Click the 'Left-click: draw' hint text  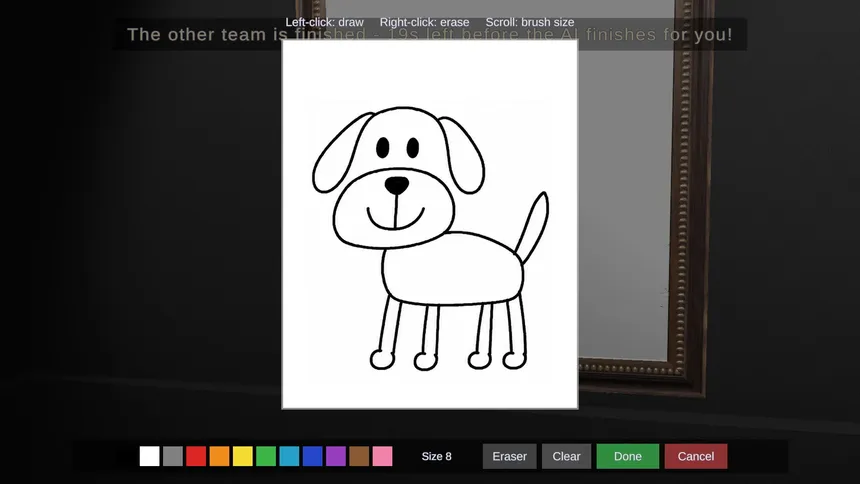[x=324, y=22]
